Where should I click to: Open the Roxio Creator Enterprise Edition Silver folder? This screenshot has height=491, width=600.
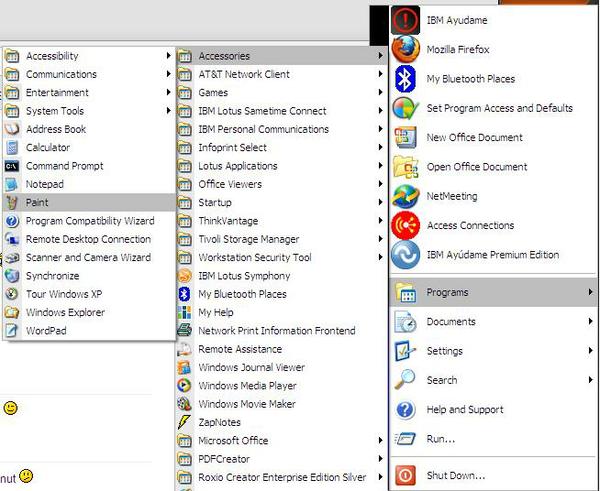[x=282, y=477]
